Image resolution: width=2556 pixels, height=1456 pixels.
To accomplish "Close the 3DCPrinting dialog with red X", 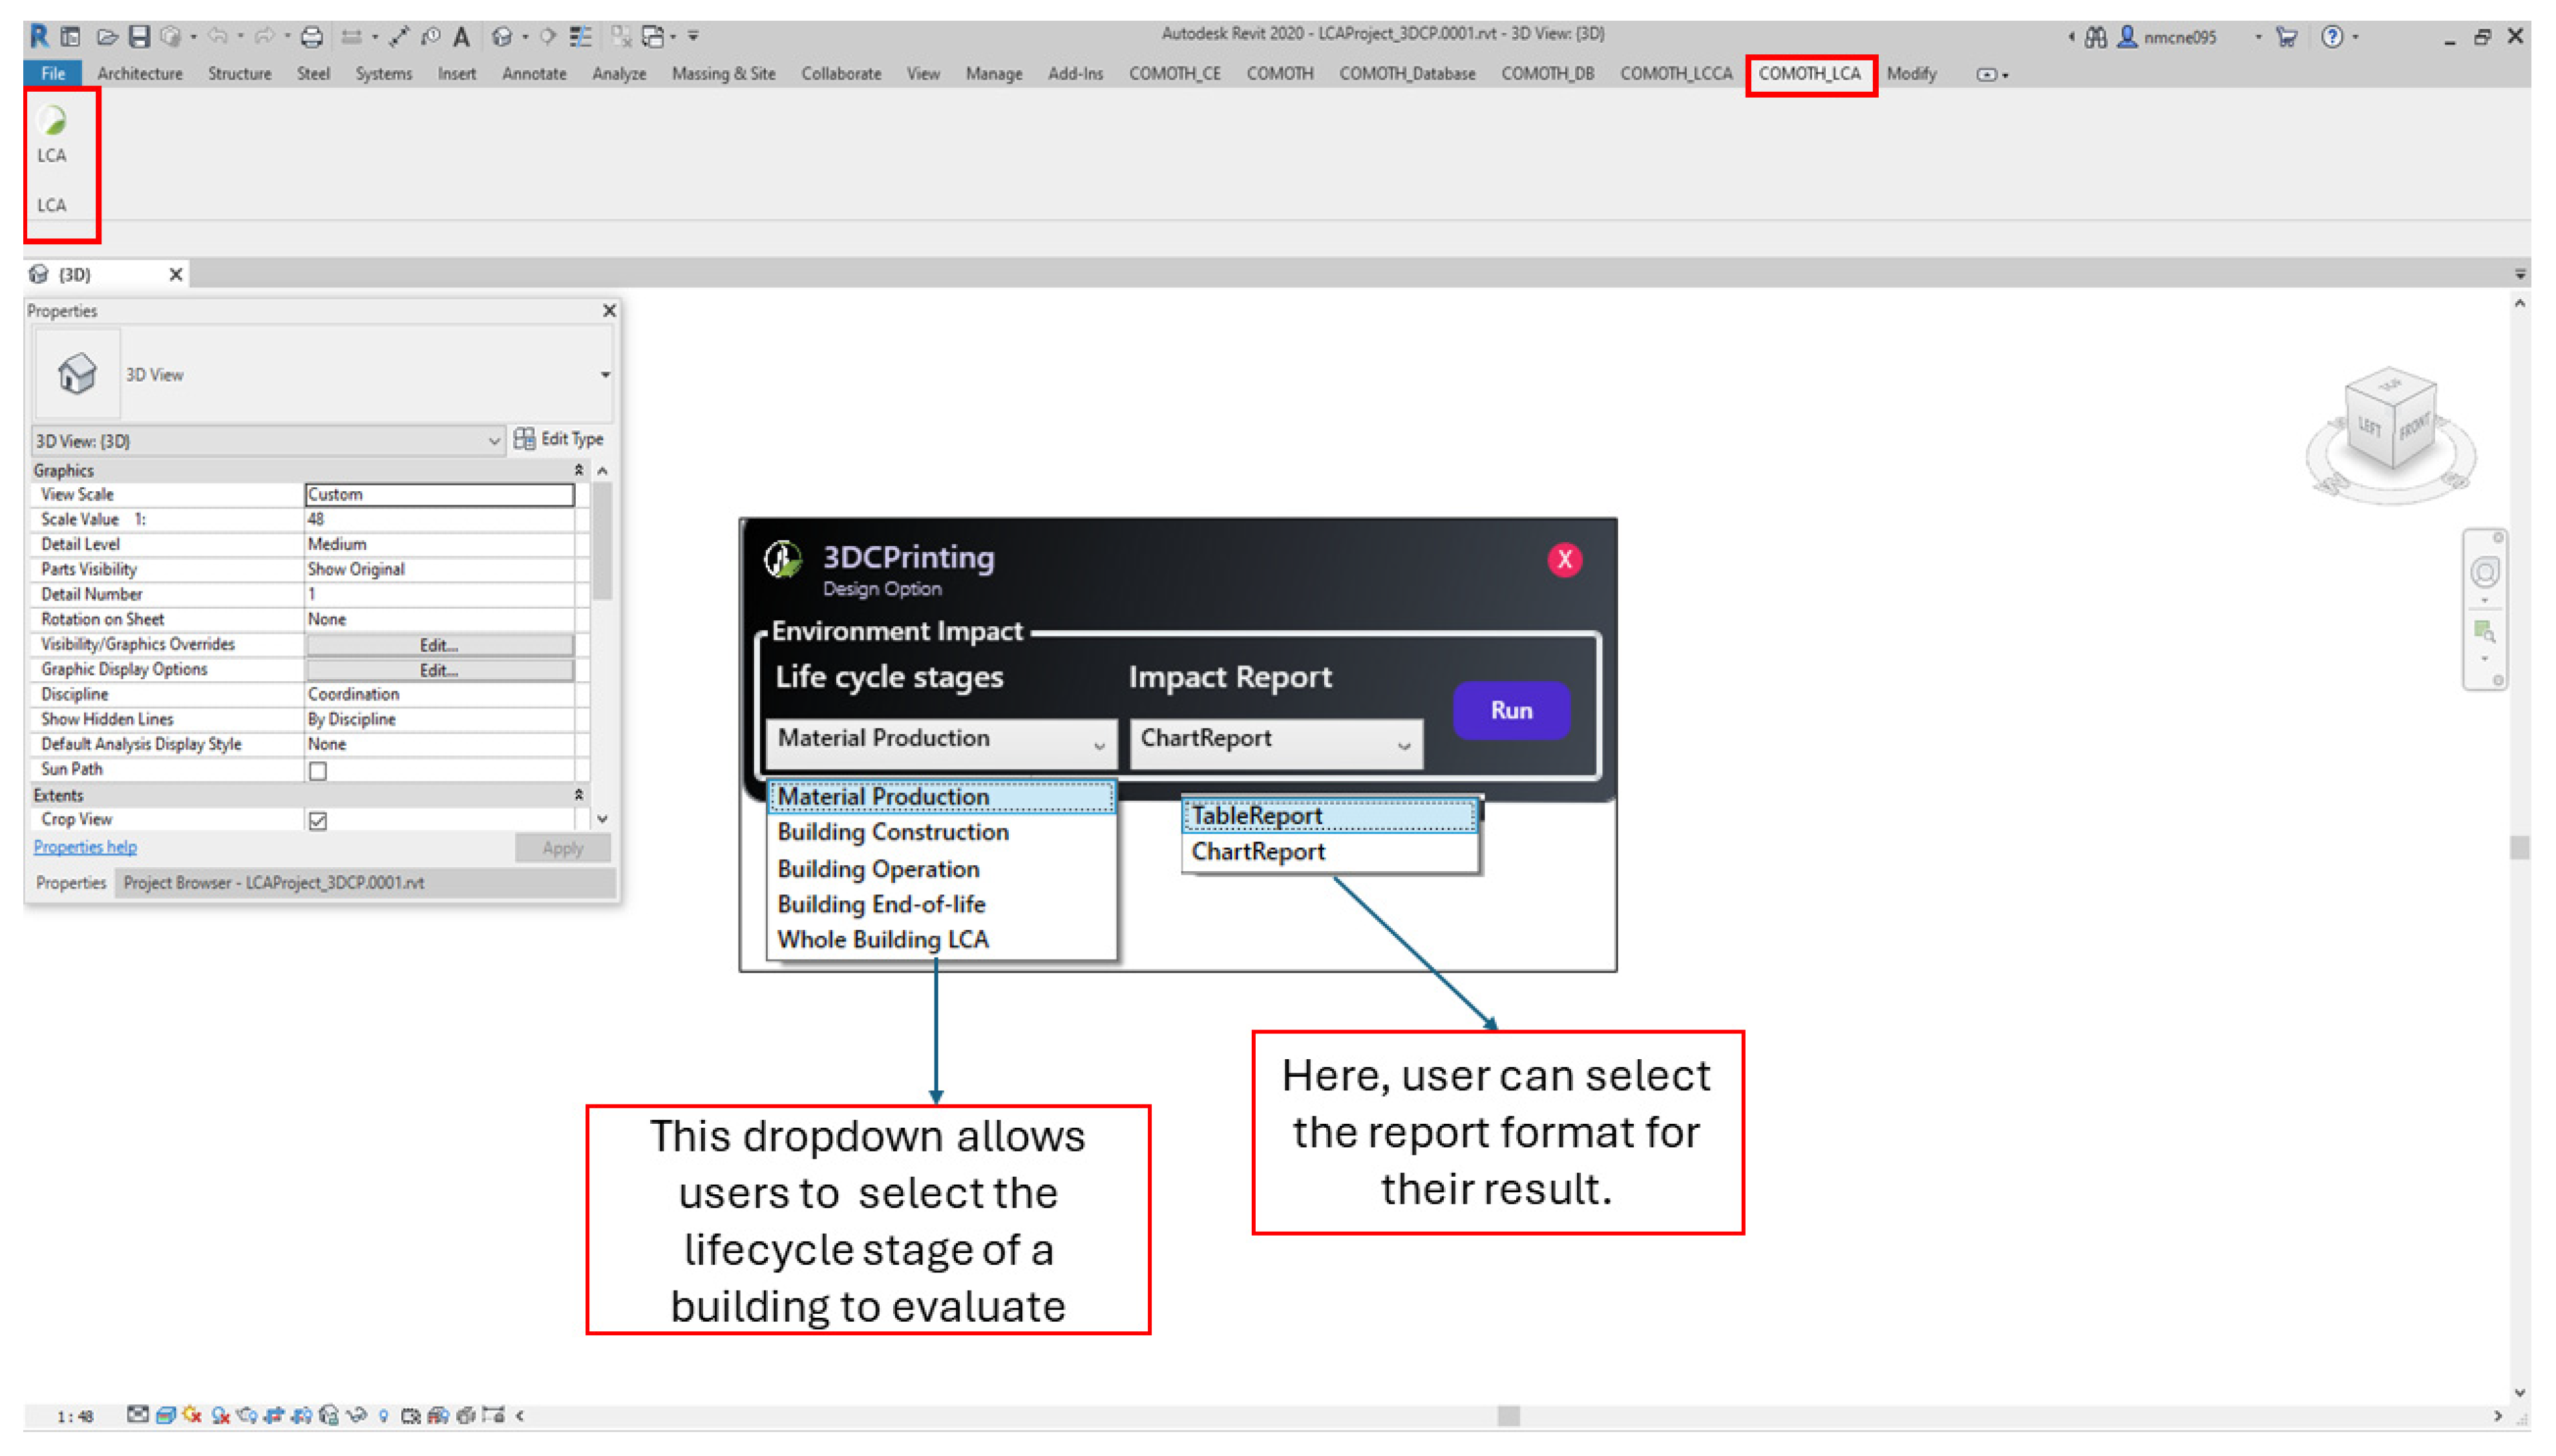I will coord(1564,559).
